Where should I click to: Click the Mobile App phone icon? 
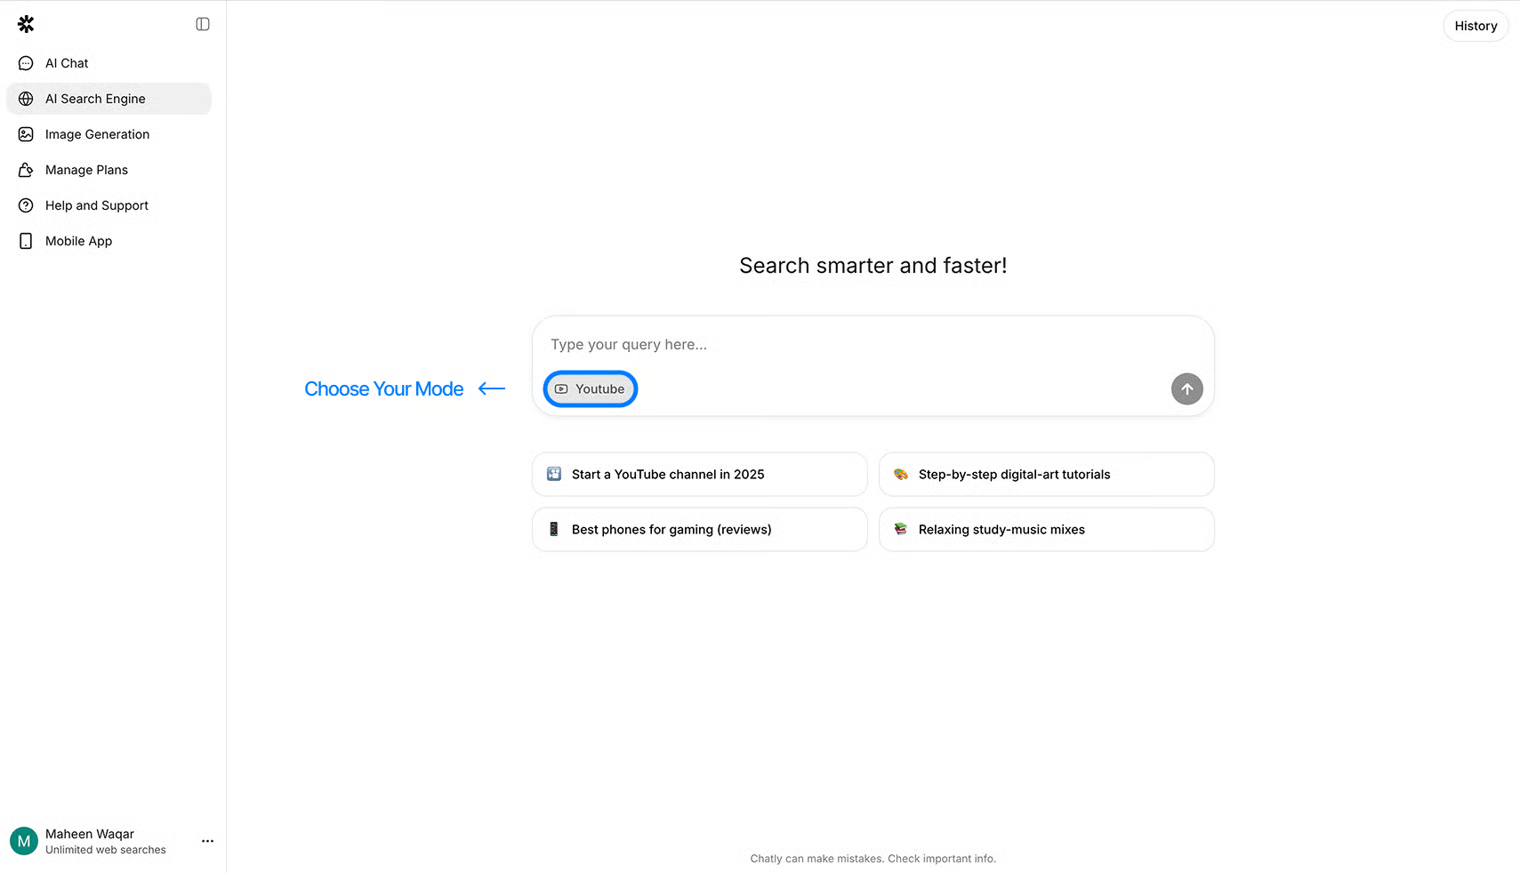(x=26, y=241)
